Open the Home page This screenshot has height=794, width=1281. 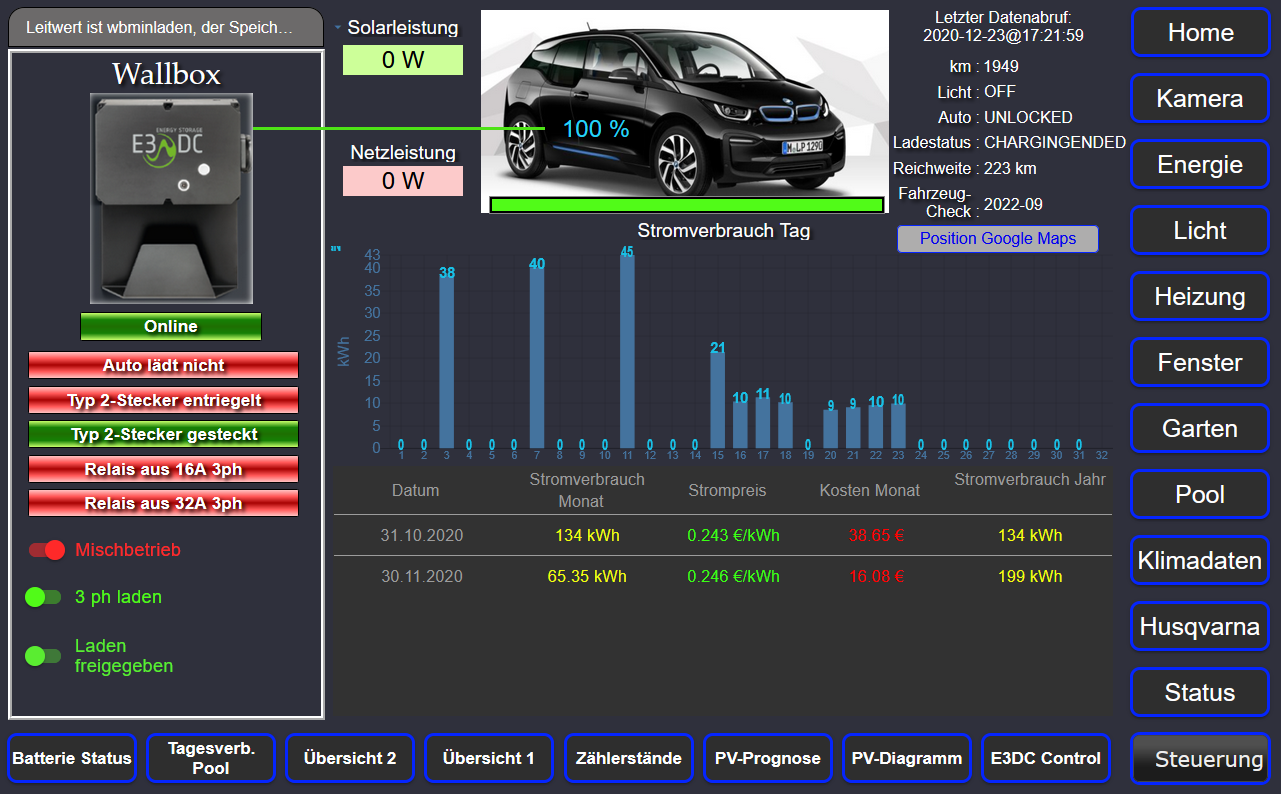(1200, 32)
